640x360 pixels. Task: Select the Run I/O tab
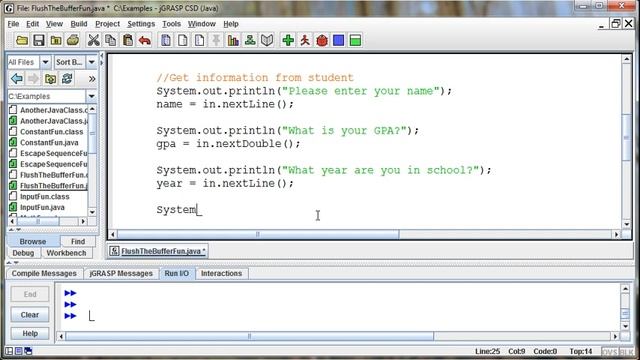pos(177,273)
